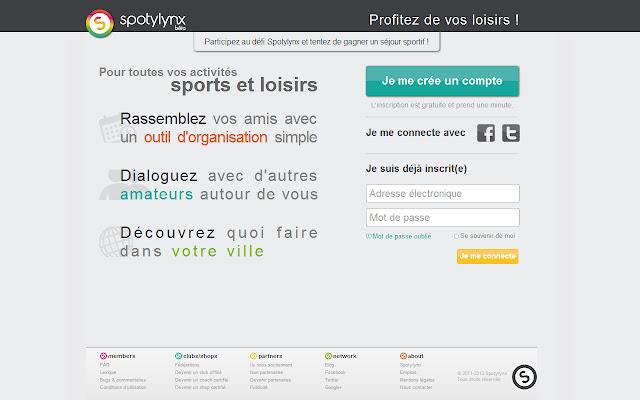Screen dimensions: 640x400
Task: Open the Spotylynx challenge announcement banner
Action: 317,42
